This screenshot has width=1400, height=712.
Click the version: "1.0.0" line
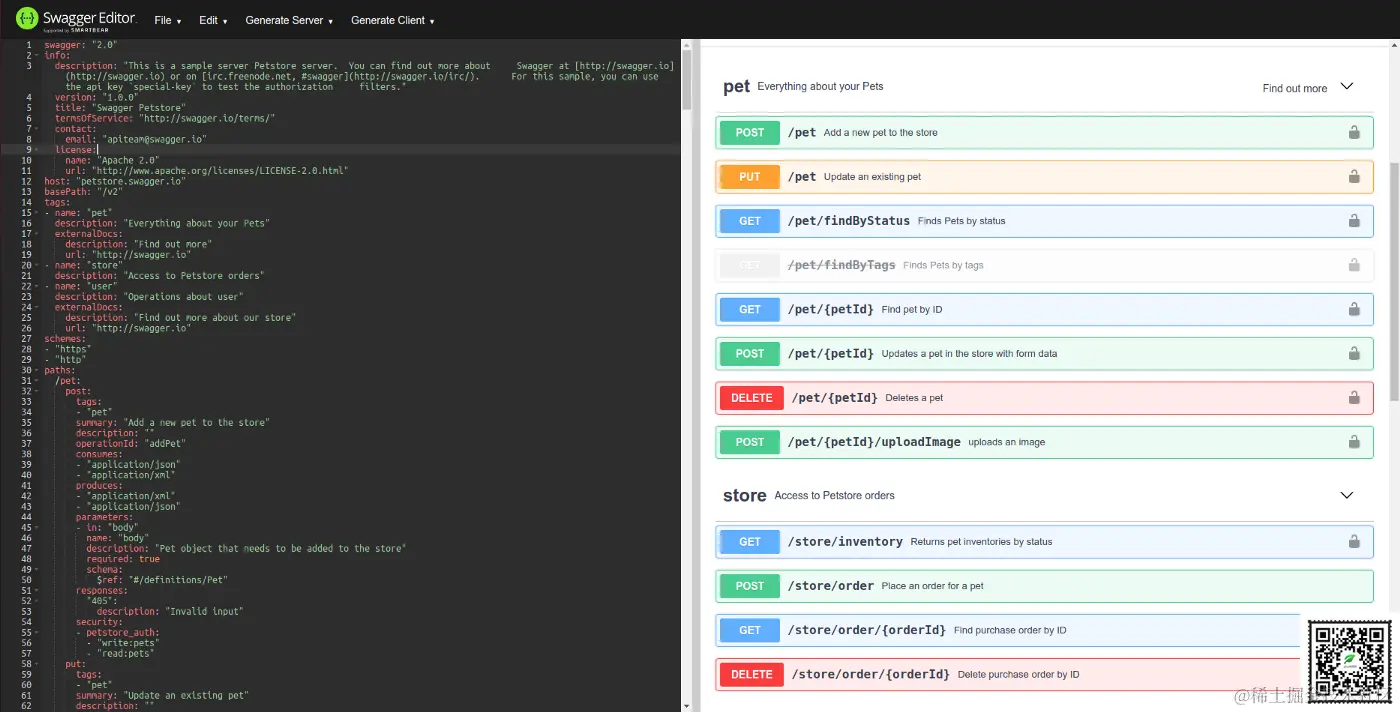[x=95, y=97]
